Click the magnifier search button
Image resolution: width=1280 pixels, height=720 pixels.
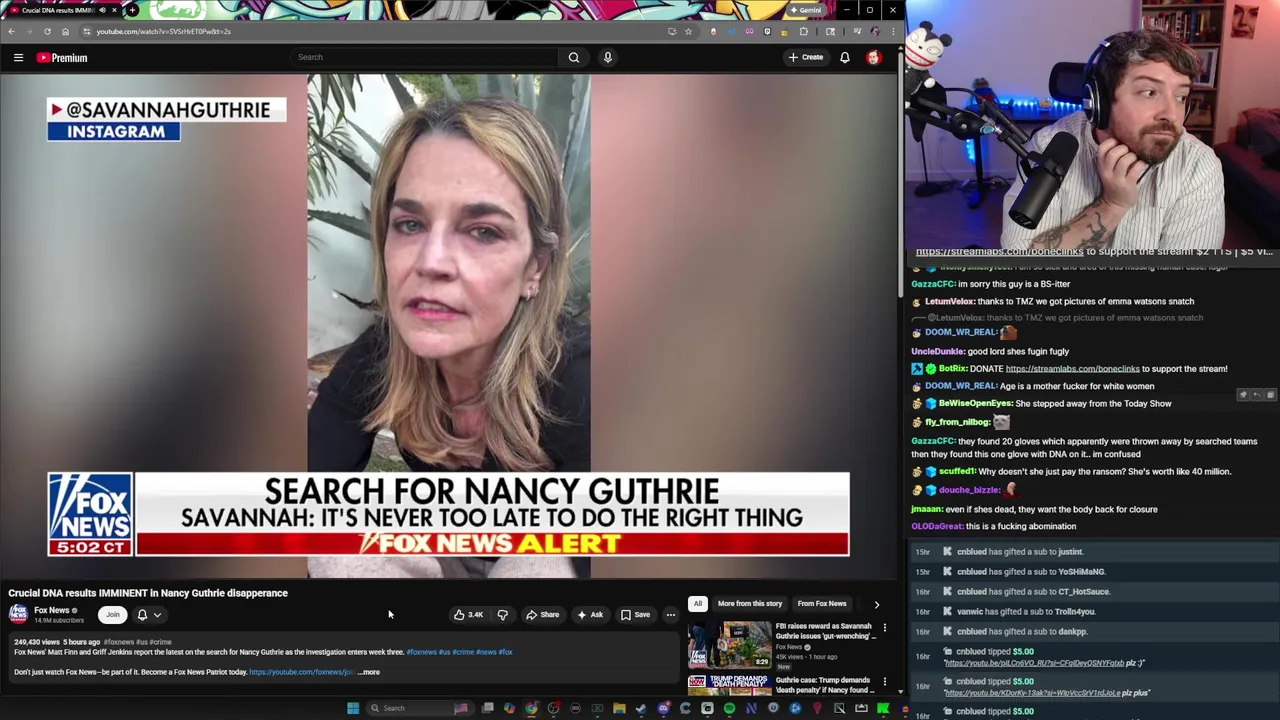[x=574, y=57]
